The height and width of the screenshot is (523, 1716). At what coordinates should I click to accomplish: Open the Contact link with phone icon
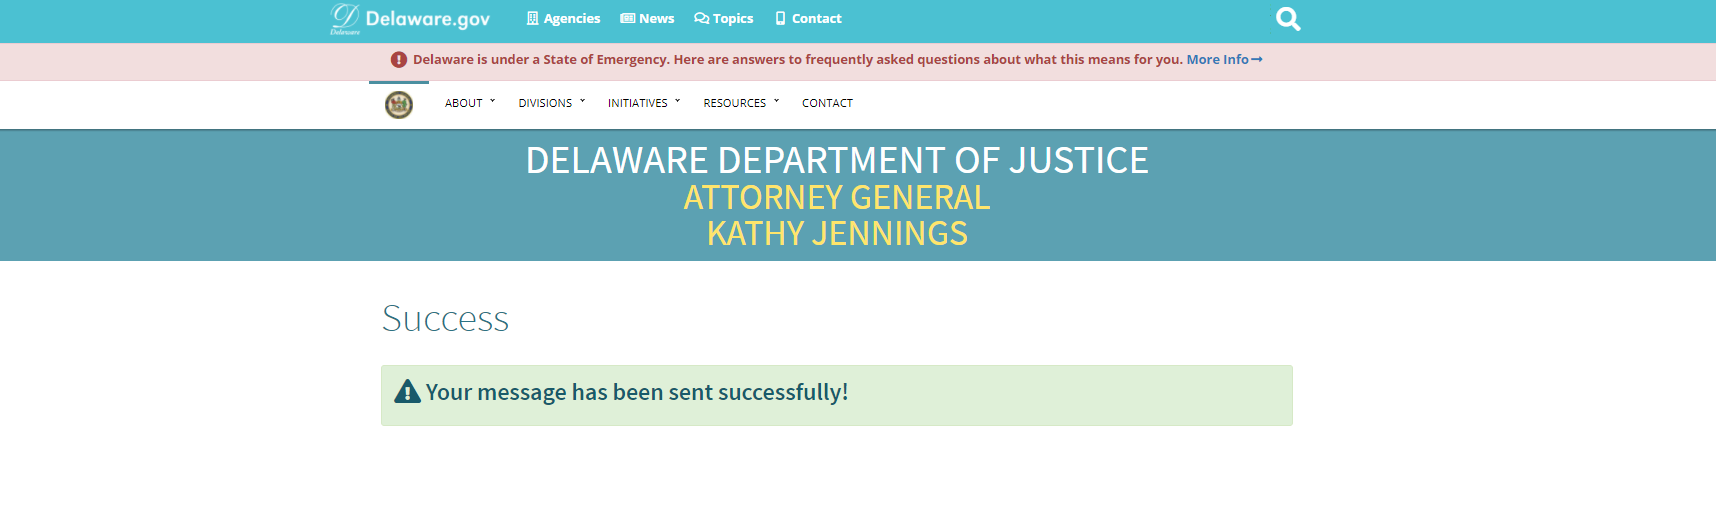coord(808,18)
